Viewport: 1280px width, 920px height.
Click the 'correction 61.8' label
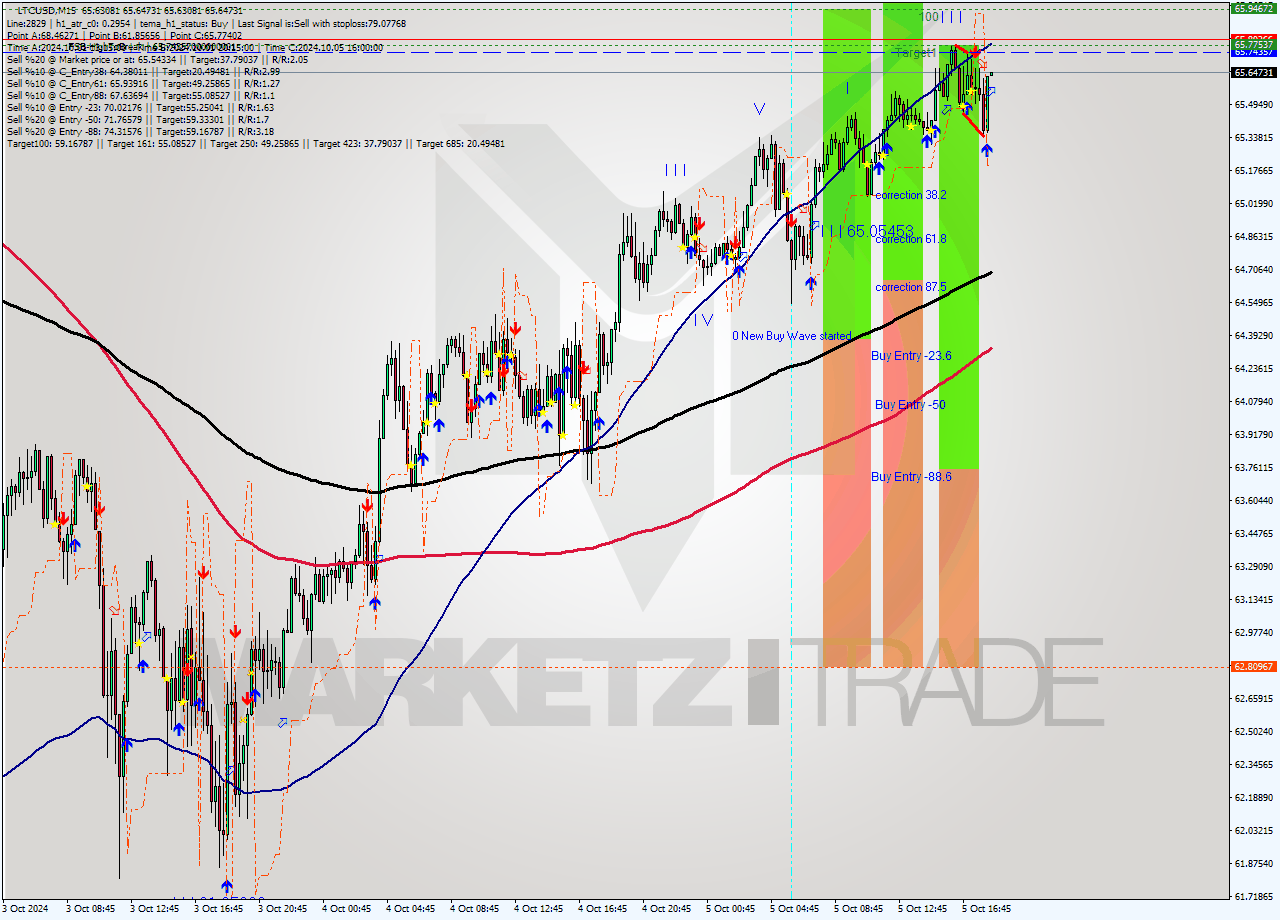(910, 239)
